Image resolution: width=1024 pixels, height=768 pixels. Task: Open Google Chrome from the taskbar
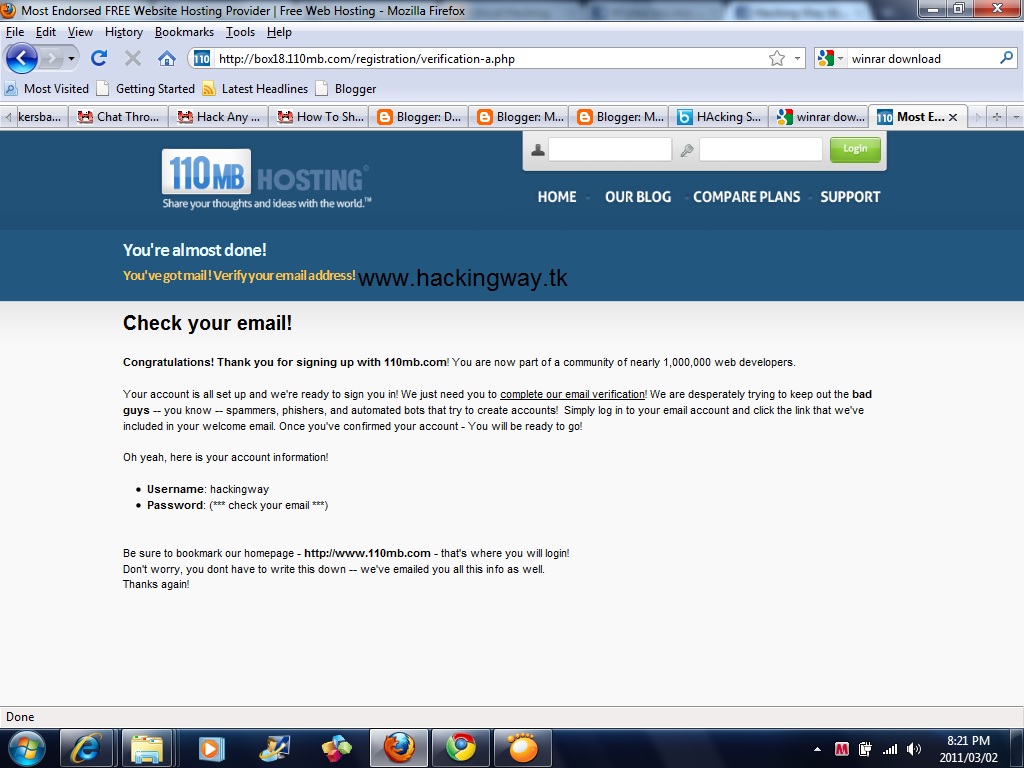[x=461, y=748]
